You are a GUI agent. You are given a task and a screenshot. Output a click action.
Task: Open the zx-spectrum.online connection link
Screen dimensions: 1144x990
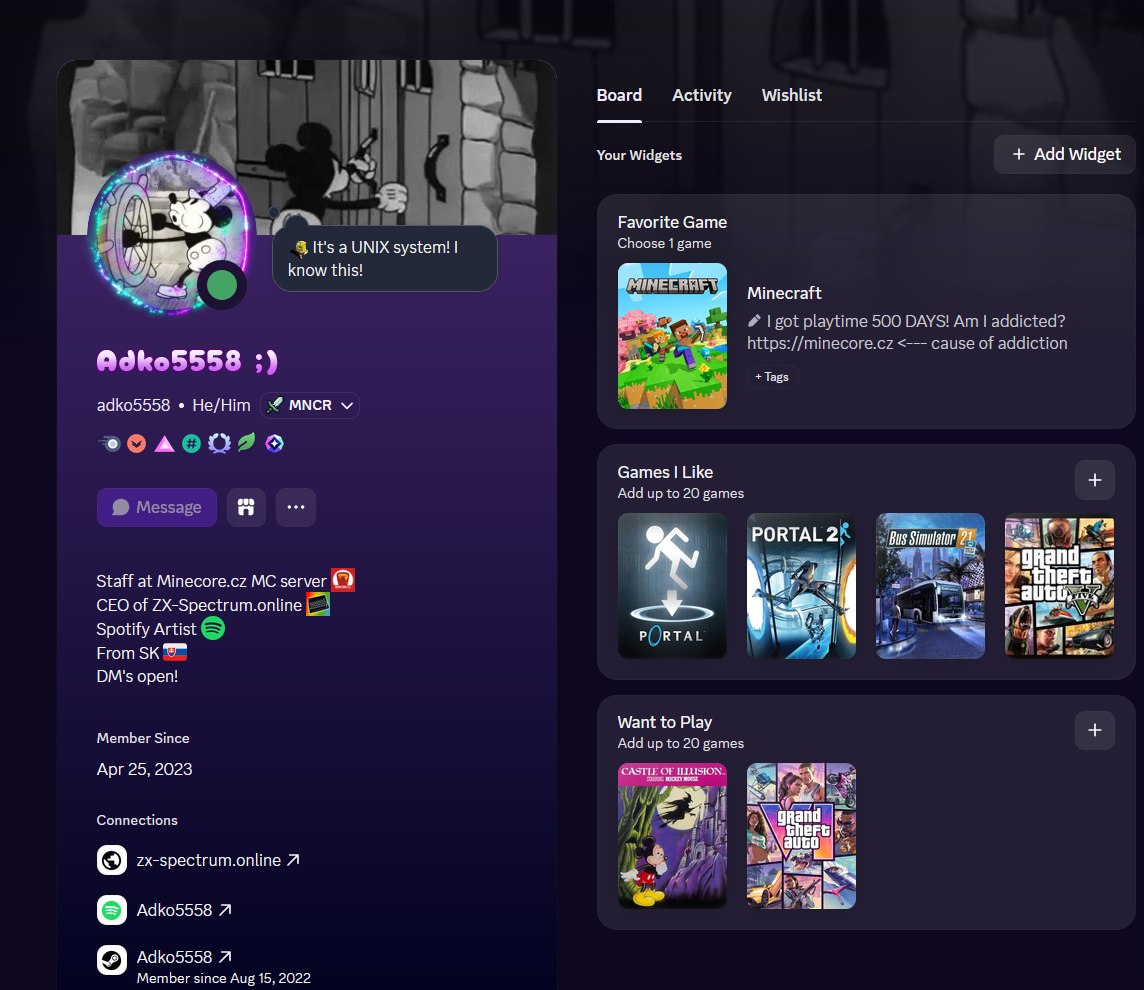218,860
